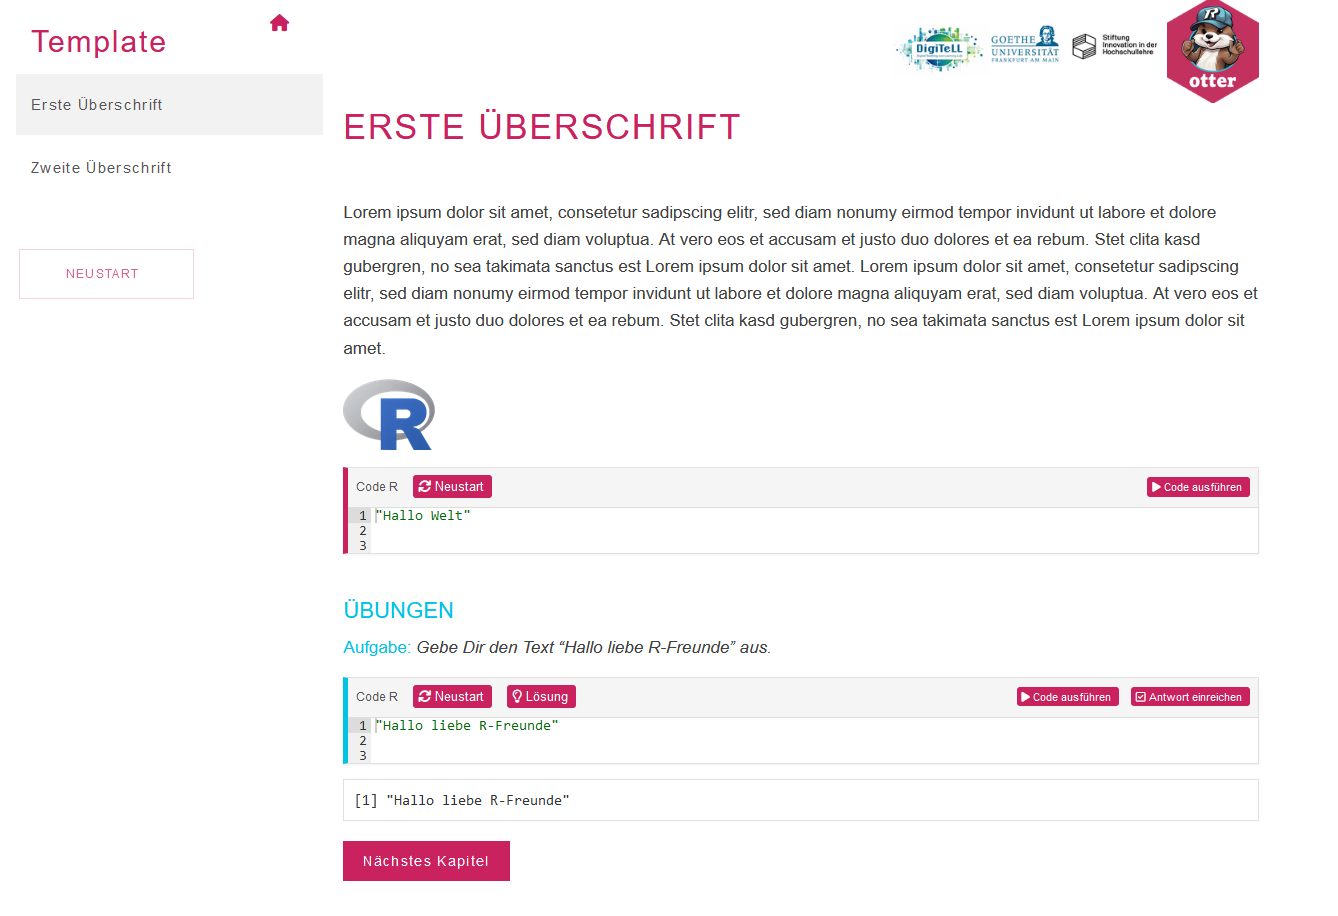Open the Stiftung Innovation in der Hochschullehre logo
Viewport: 1338px width, 916px height.
[x=1114, y=46]
